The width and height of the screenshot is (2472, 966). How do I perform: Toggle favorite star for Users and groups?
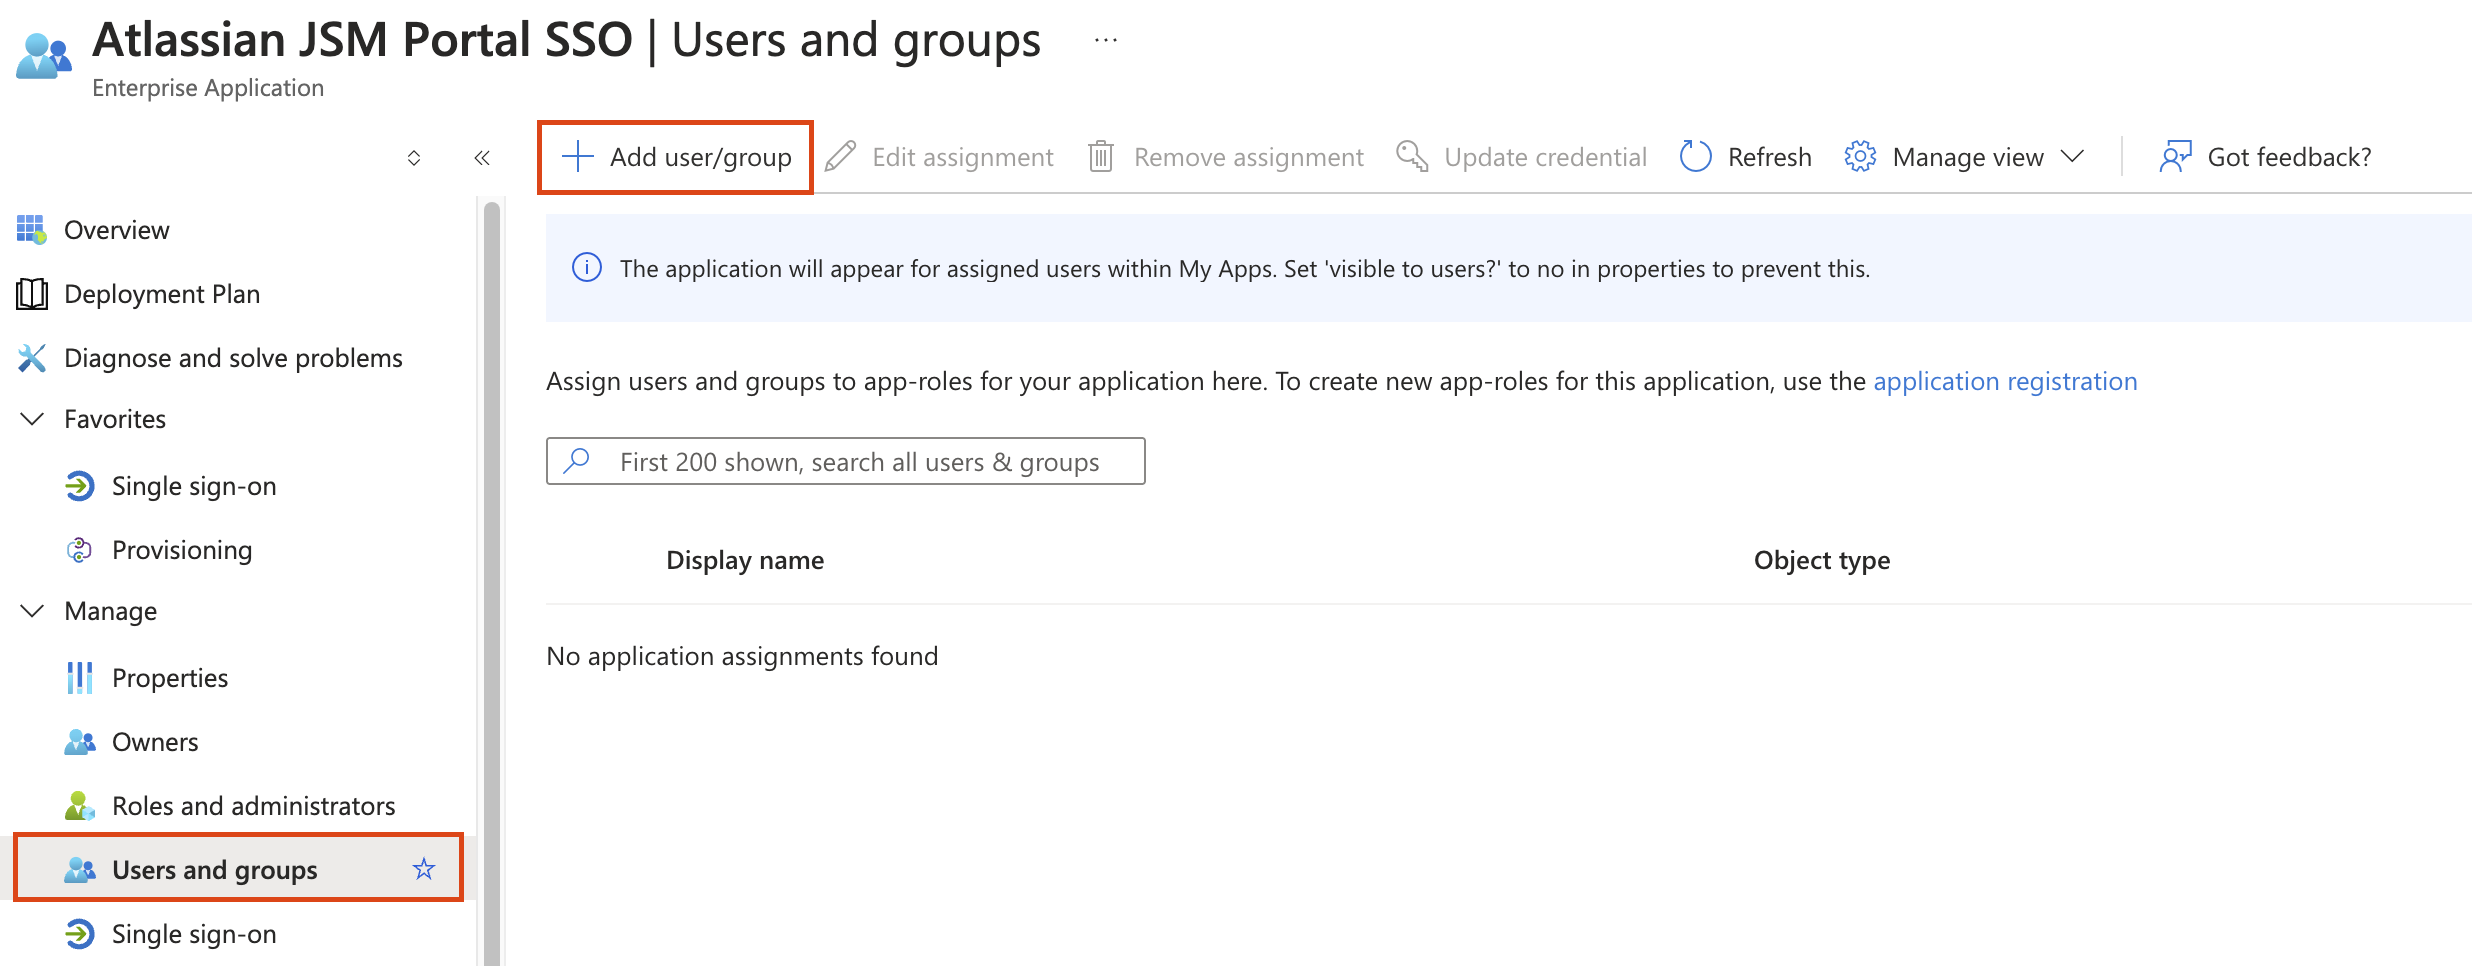pyautogui.click(x=424, y=869)
